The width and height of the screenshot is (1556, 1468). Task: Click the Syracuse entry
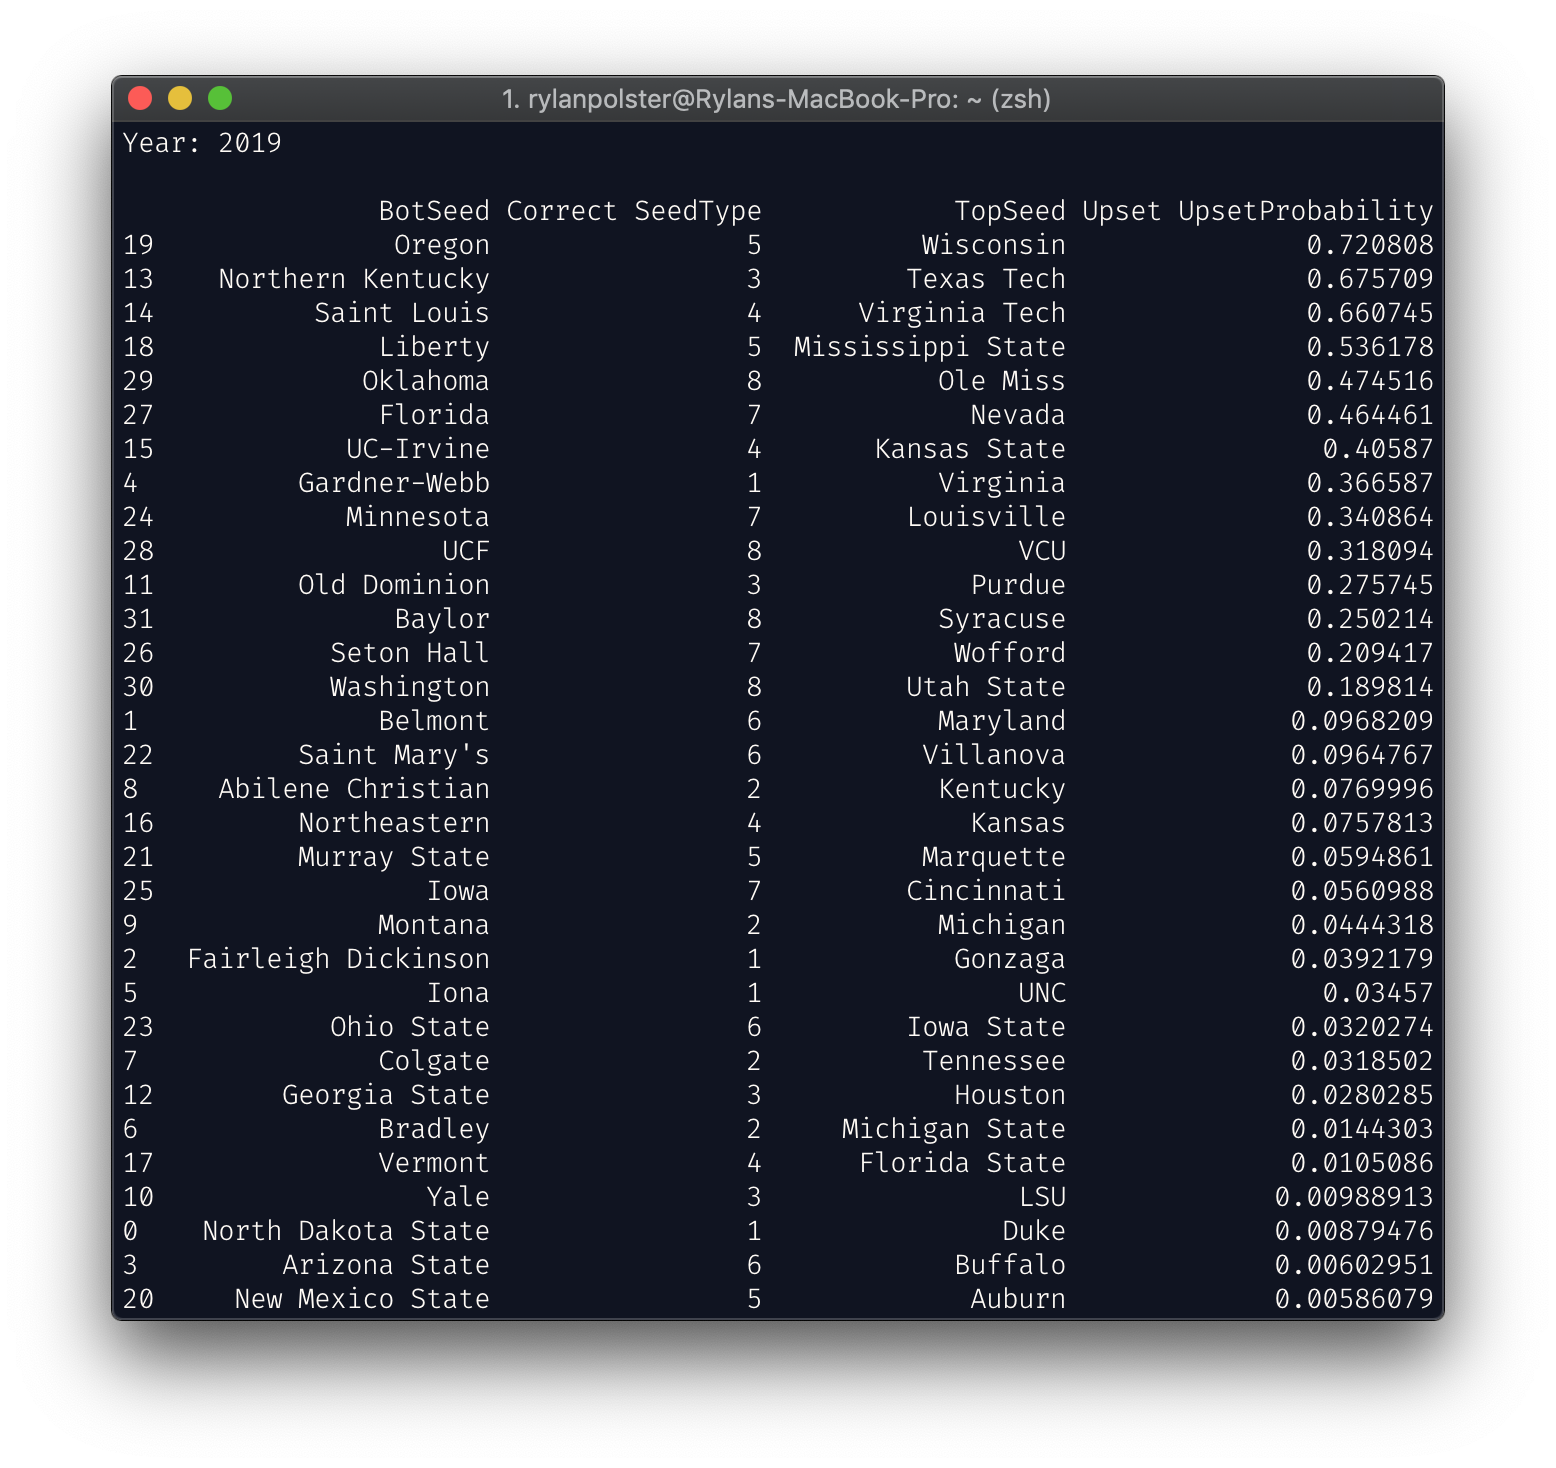point(1002,619)
